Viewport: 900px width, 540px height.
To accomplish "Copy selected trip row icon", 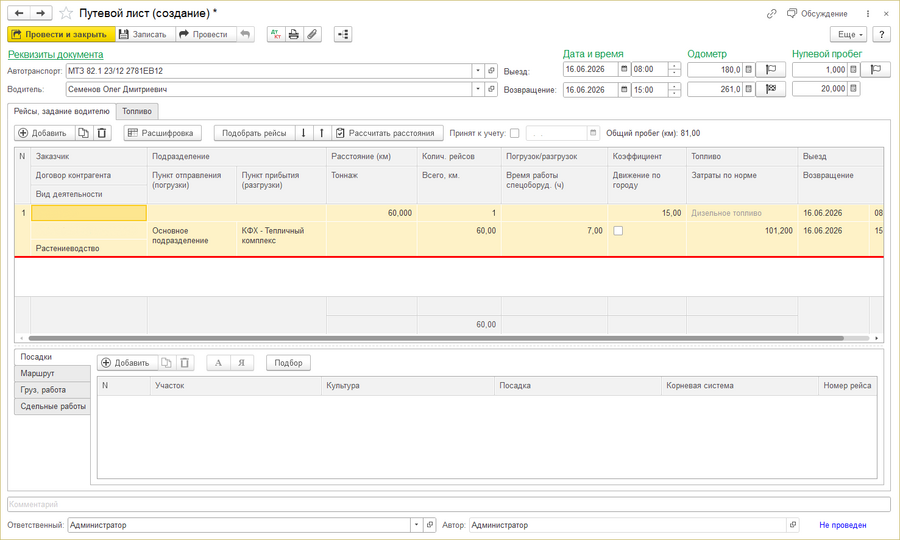I will tap(83, 133).
